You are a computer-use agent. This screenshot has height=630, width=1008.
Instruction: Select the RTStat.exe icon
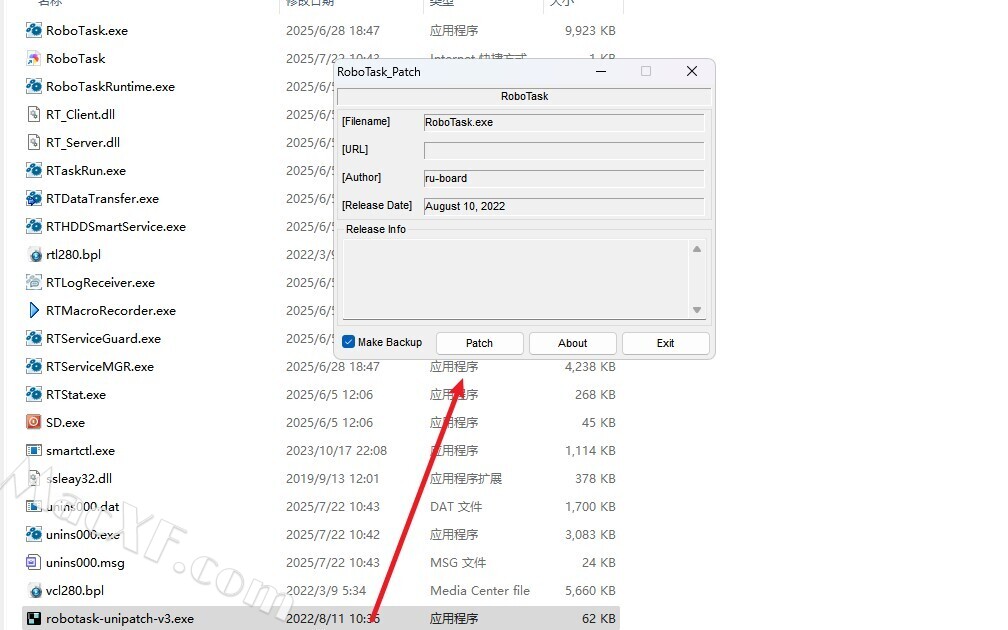click(x=33, y=394)
